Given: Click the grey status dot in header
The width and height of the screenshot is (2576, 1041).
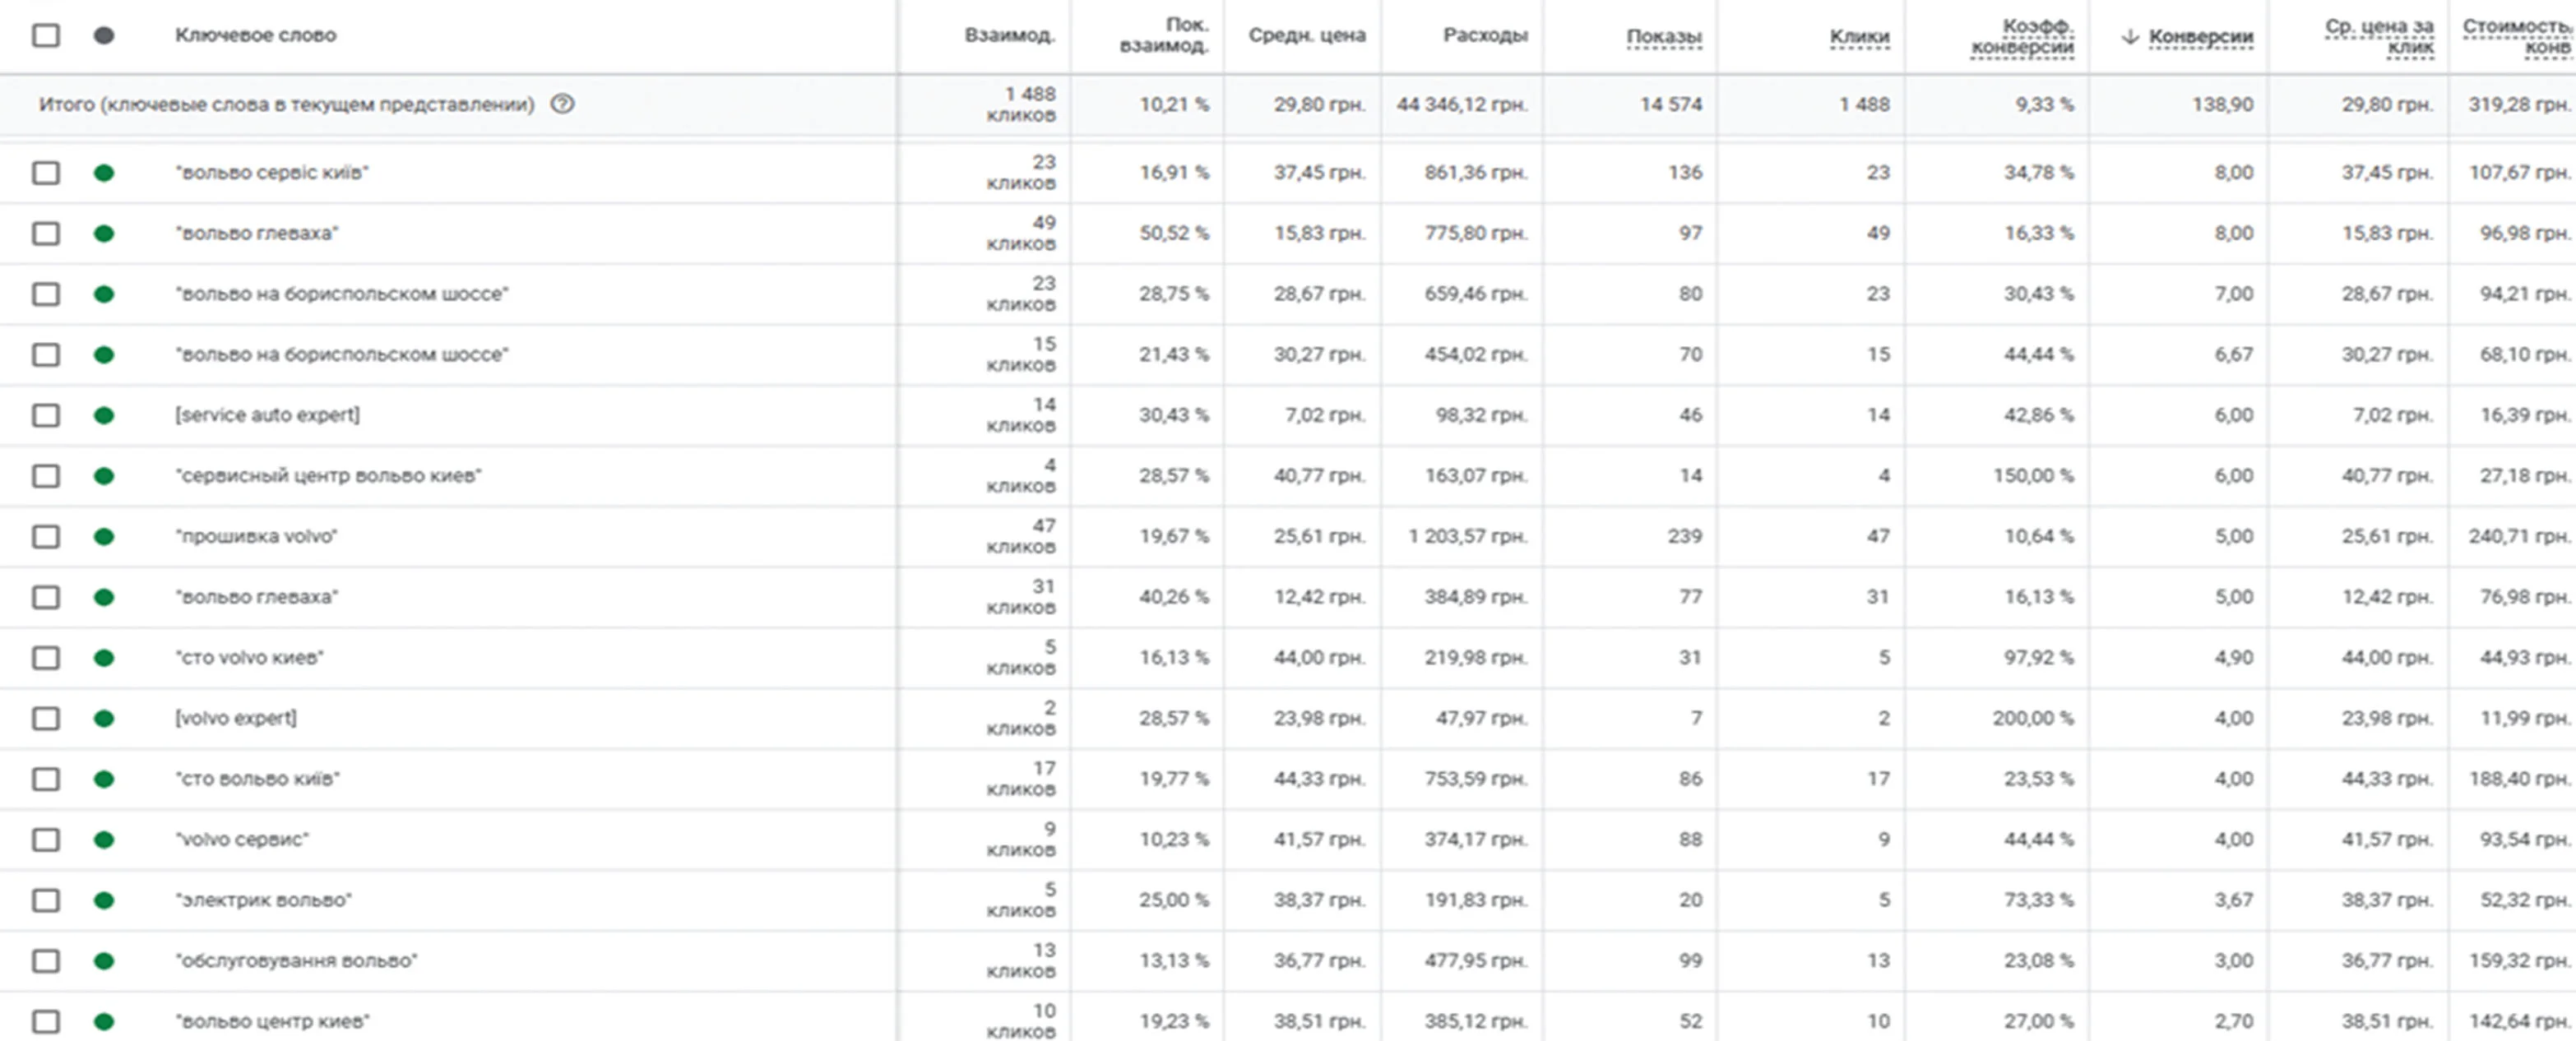Looking at the screenshot, I should [104, 36].
